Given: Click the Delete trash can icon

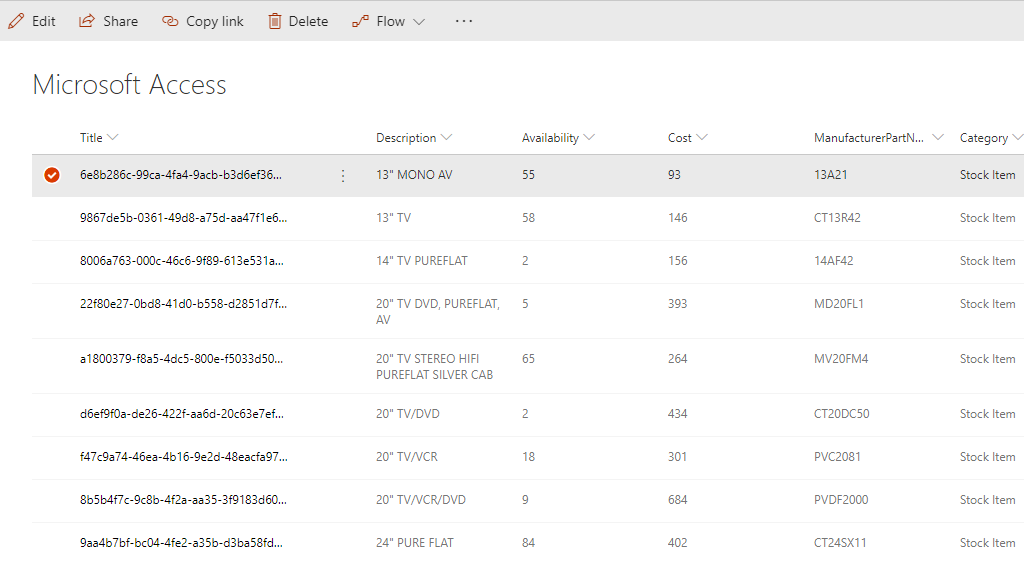Looking at the screenshot, I should pyautogui.click(x=275, y=21).
